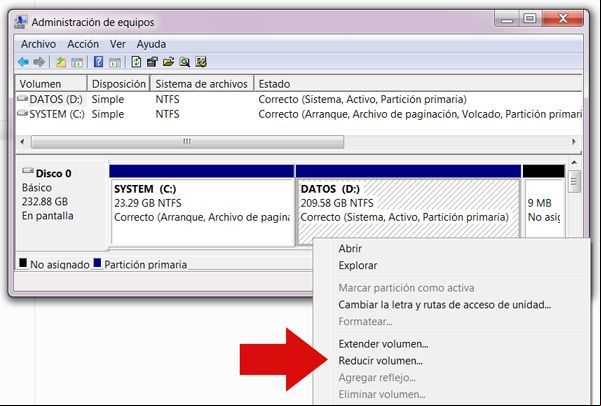Click the Sistema de archivos column header
This screenshot has width=601, height=406.
(x=202, y=84)
